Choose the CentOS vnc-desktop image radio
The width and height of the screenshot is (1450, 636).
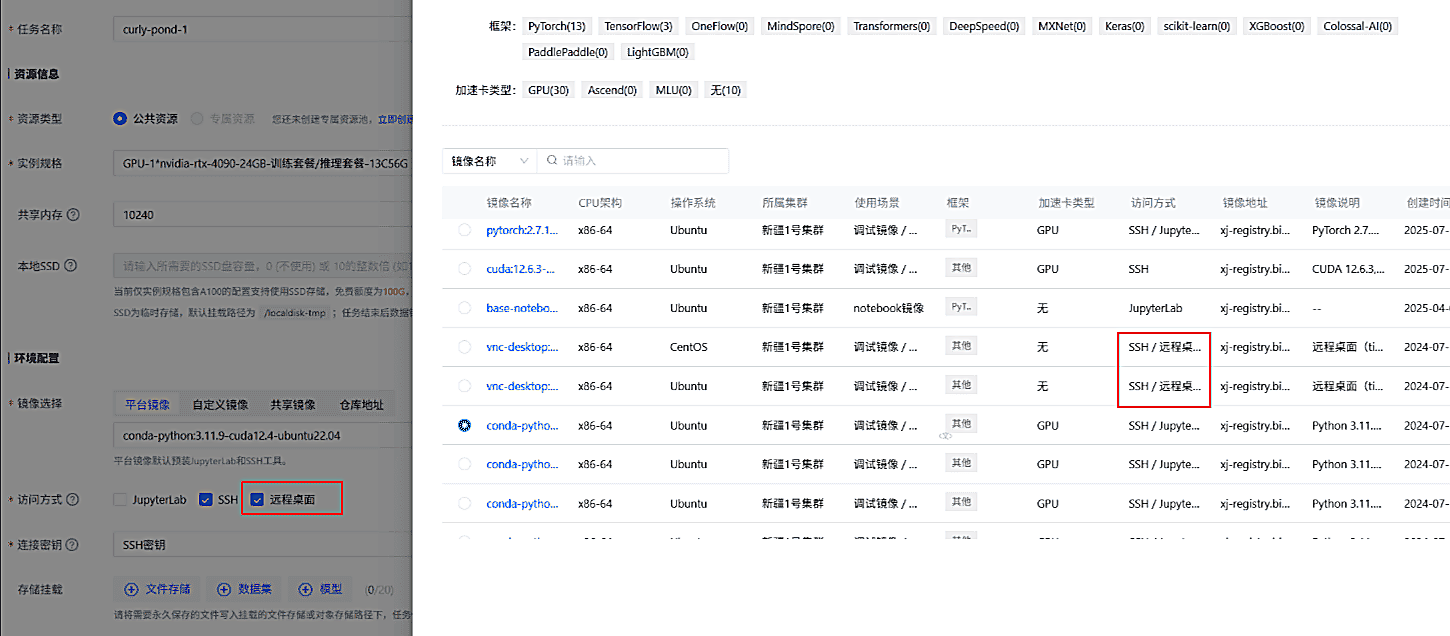[464, 347]
